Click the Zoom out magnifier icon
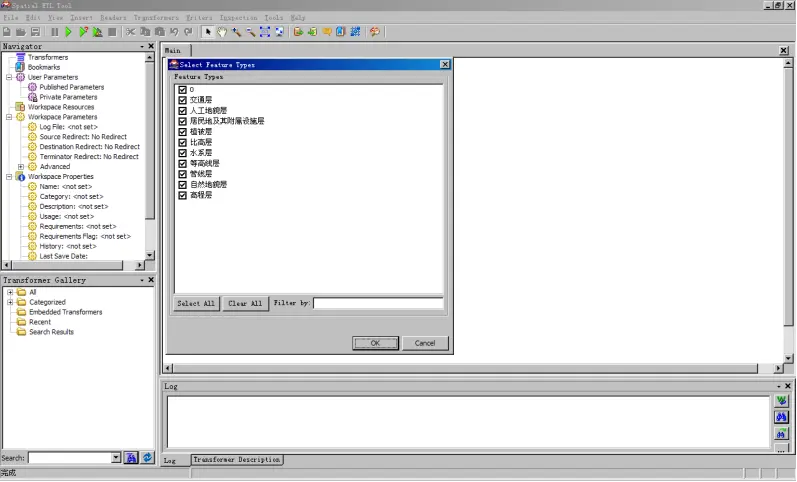The image size is (797, 482). click(x=251, y=32)
